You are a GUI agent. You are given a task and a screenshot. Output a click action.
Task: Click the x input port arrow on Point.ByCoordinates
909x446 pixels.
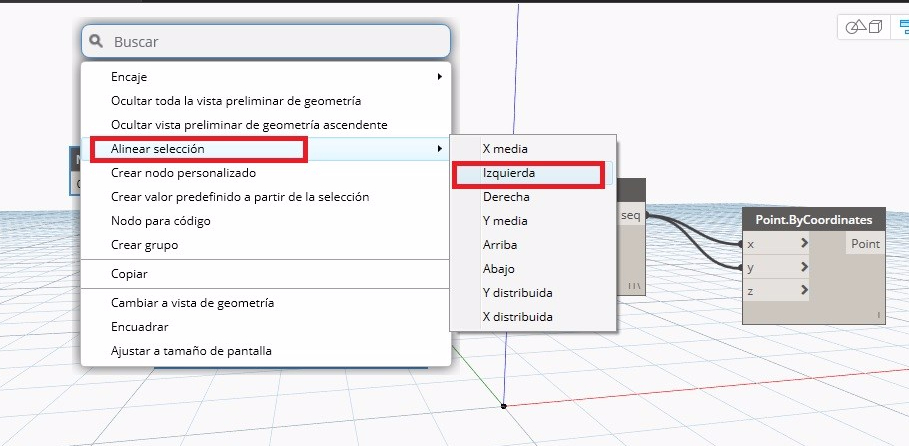[x=804, y=244]
